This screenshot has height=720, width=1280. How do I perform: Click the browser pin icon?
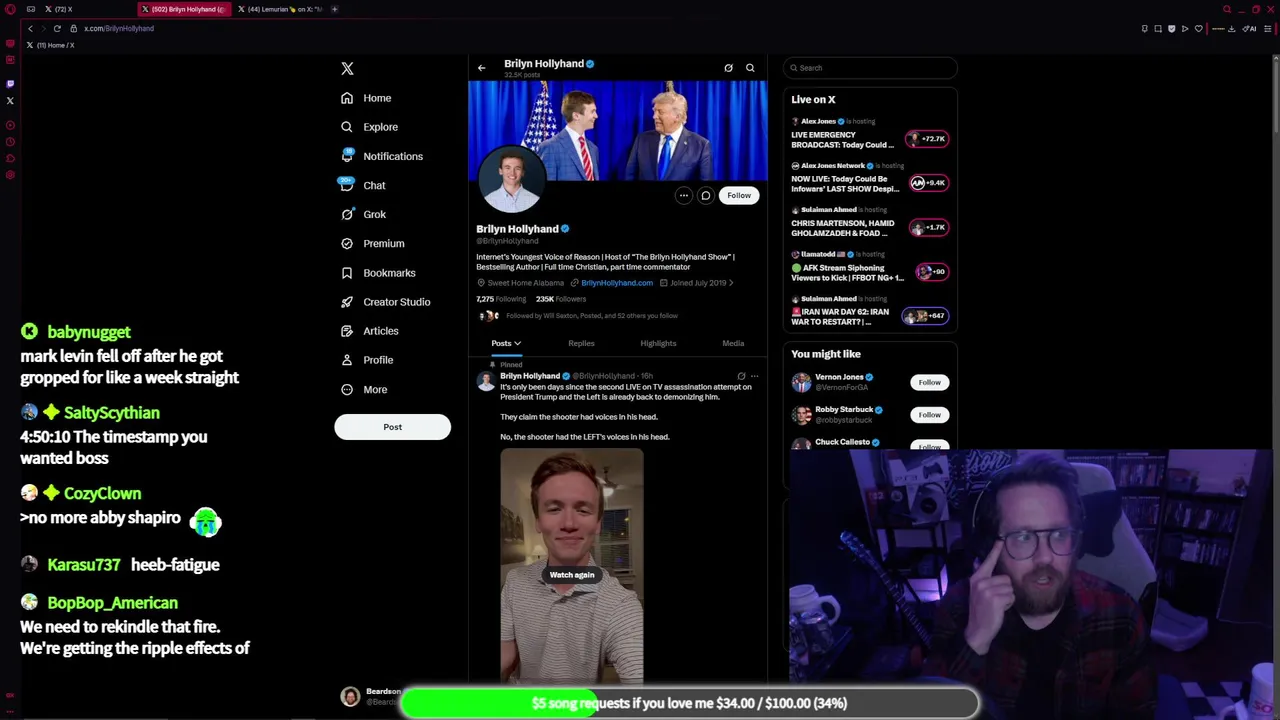pos(1145,29)
